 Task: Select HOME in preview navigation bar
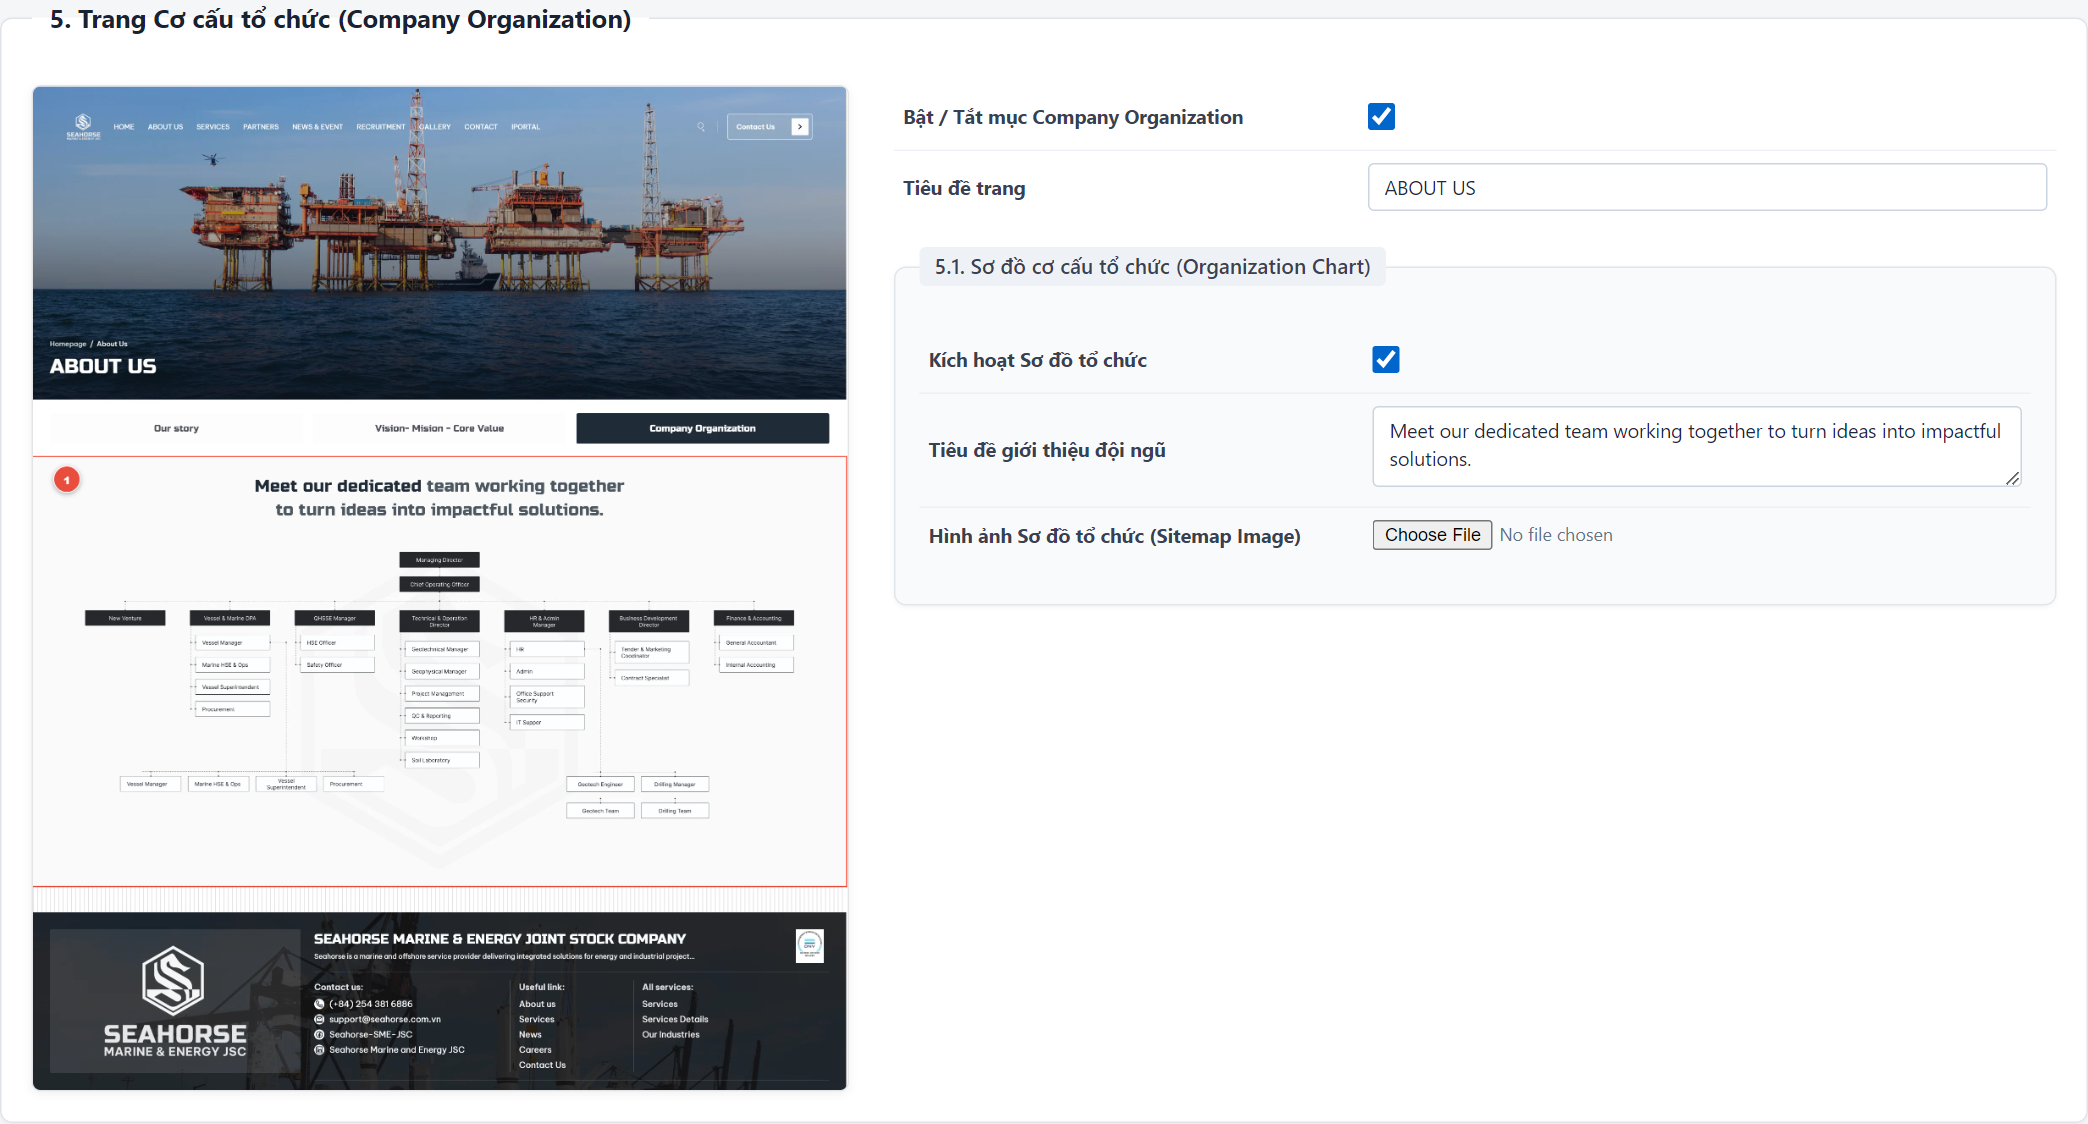124,127
